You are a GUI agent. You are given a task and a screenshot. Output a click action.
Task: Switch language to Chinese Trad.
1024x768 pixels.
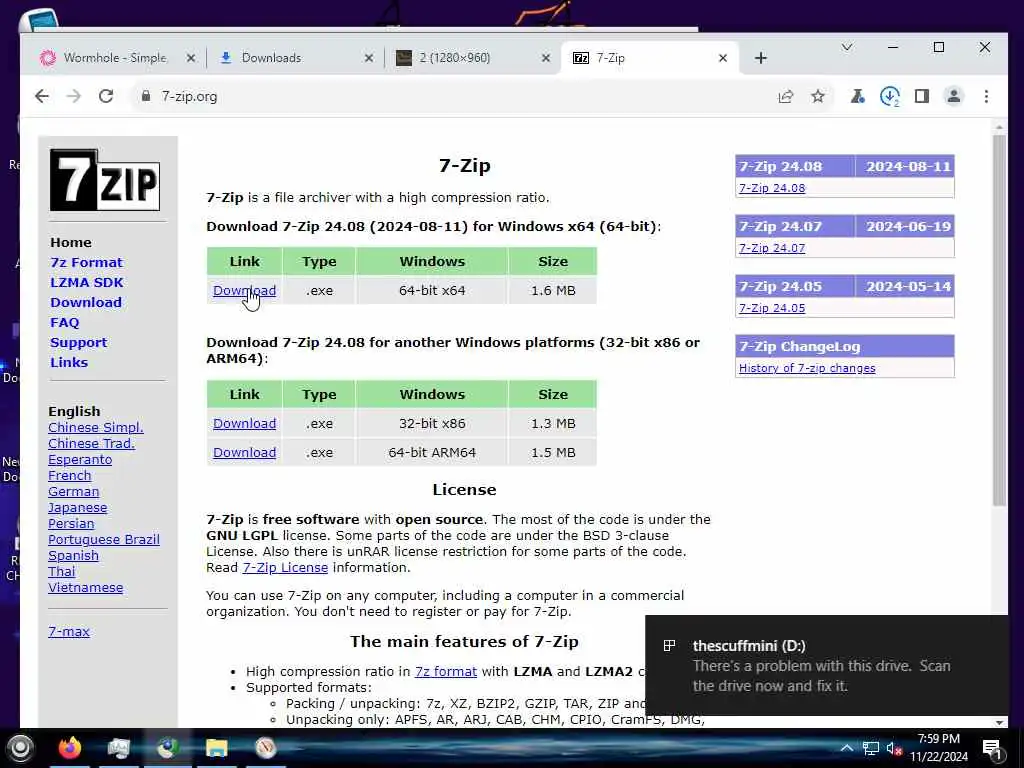coord(91,443)
